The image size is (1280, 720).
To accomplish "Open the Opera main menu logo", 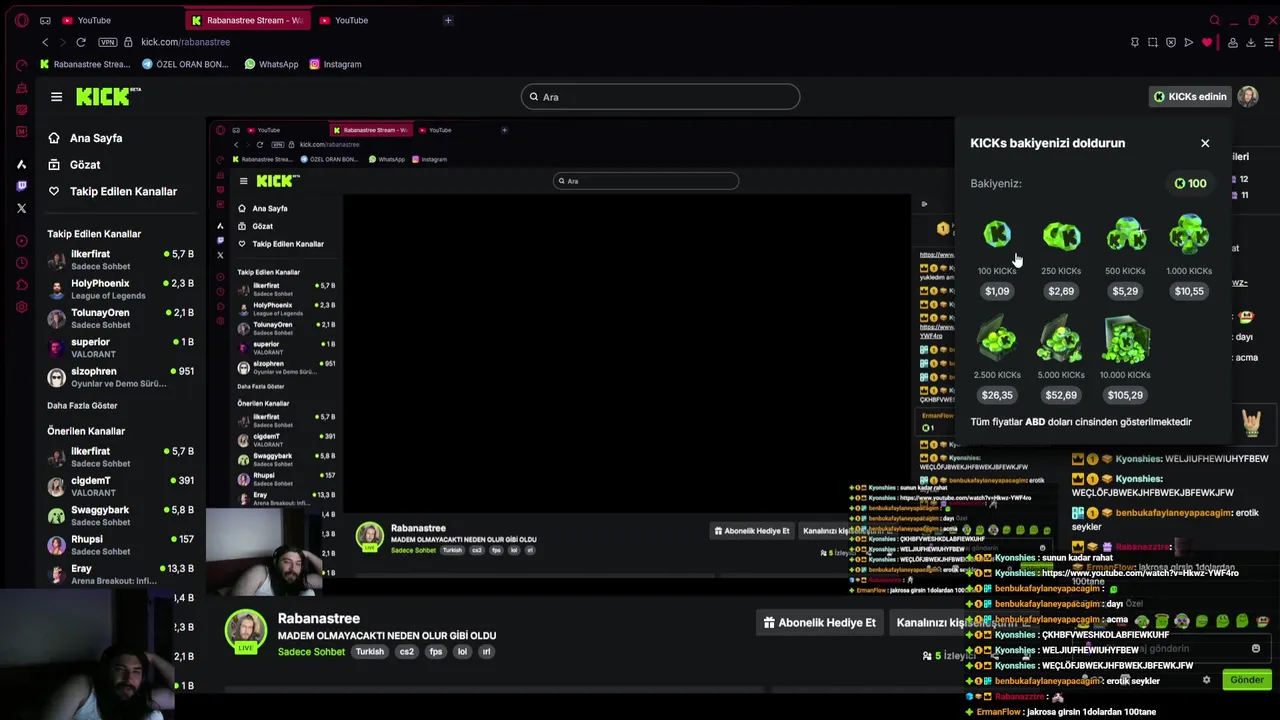I will click(22, 20).
